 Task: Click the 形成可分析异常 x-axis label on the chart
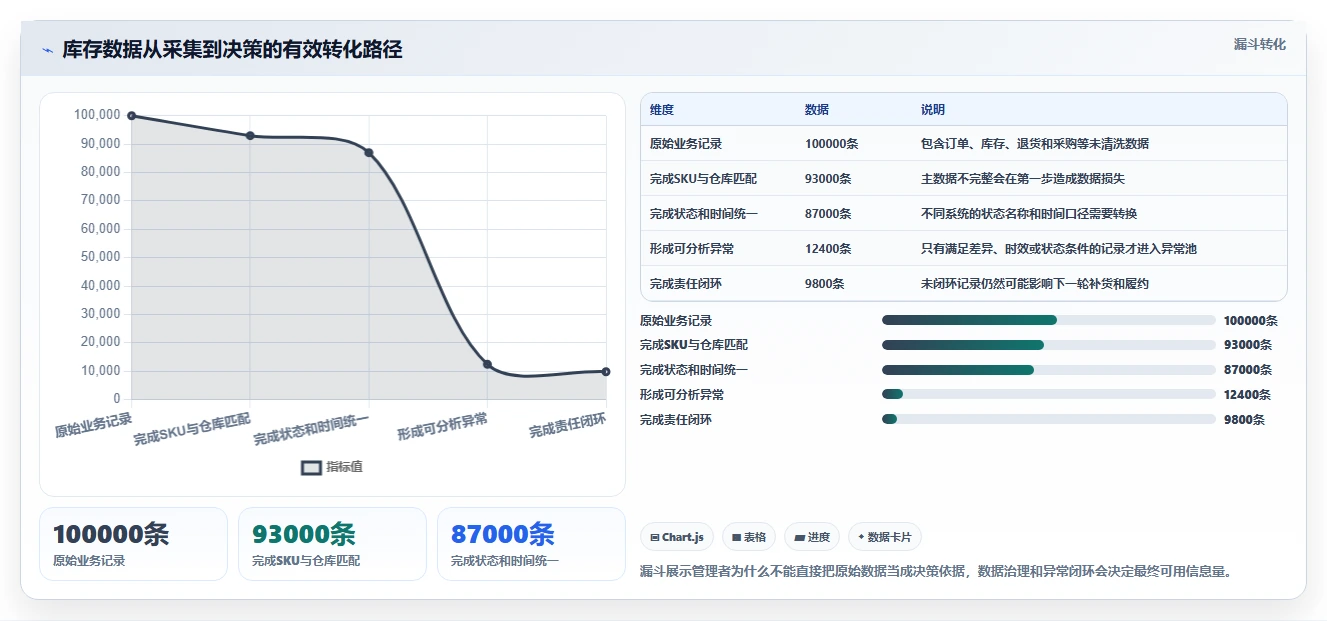442,426
